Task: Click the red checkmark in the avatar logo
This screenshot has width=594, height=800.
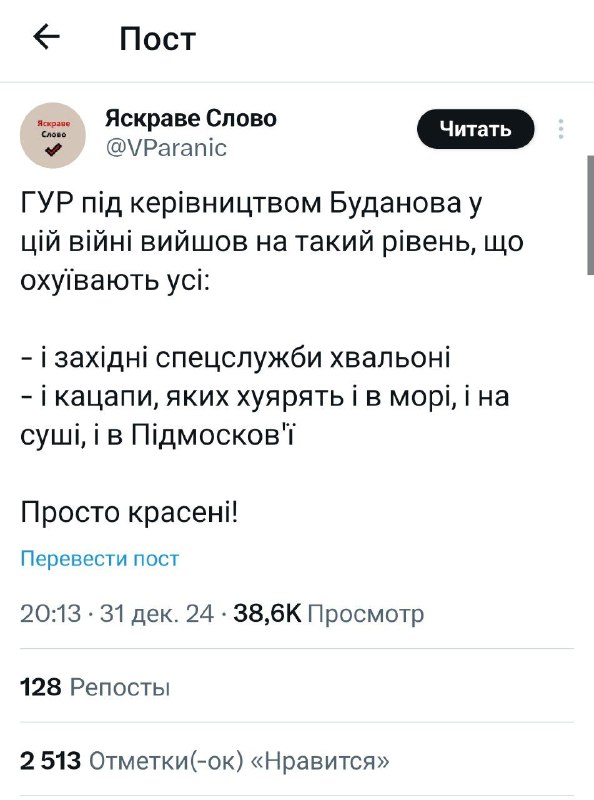Action: (54, 149)
